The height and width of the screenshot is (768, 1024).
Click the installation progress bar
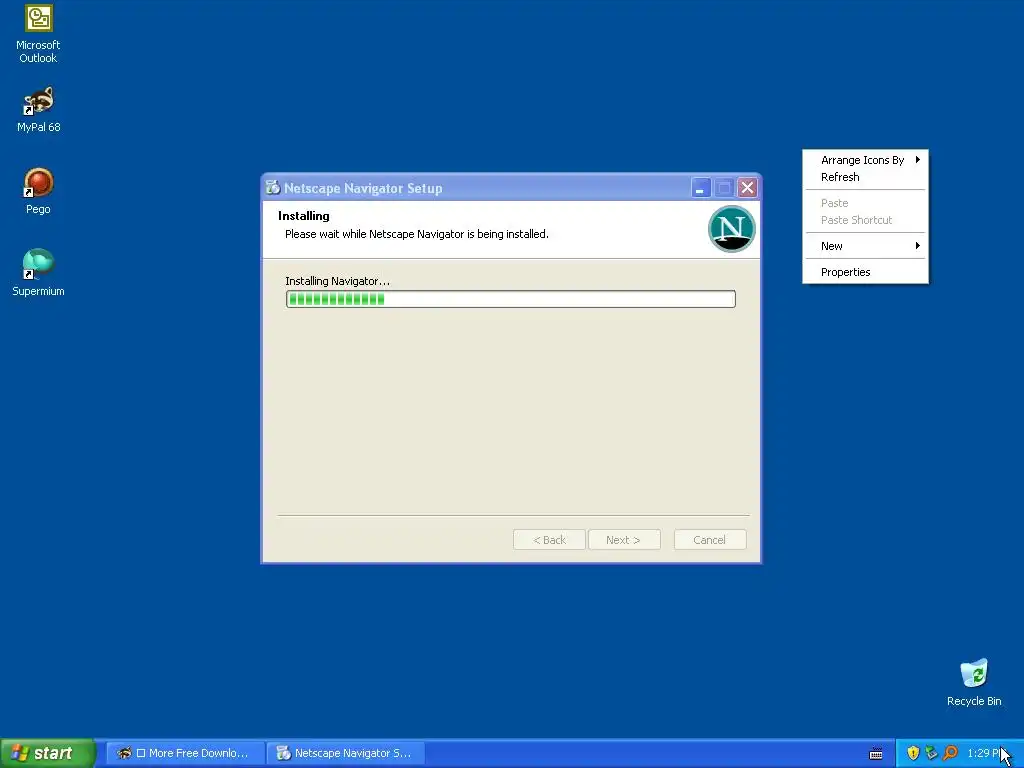click(511, 299)
